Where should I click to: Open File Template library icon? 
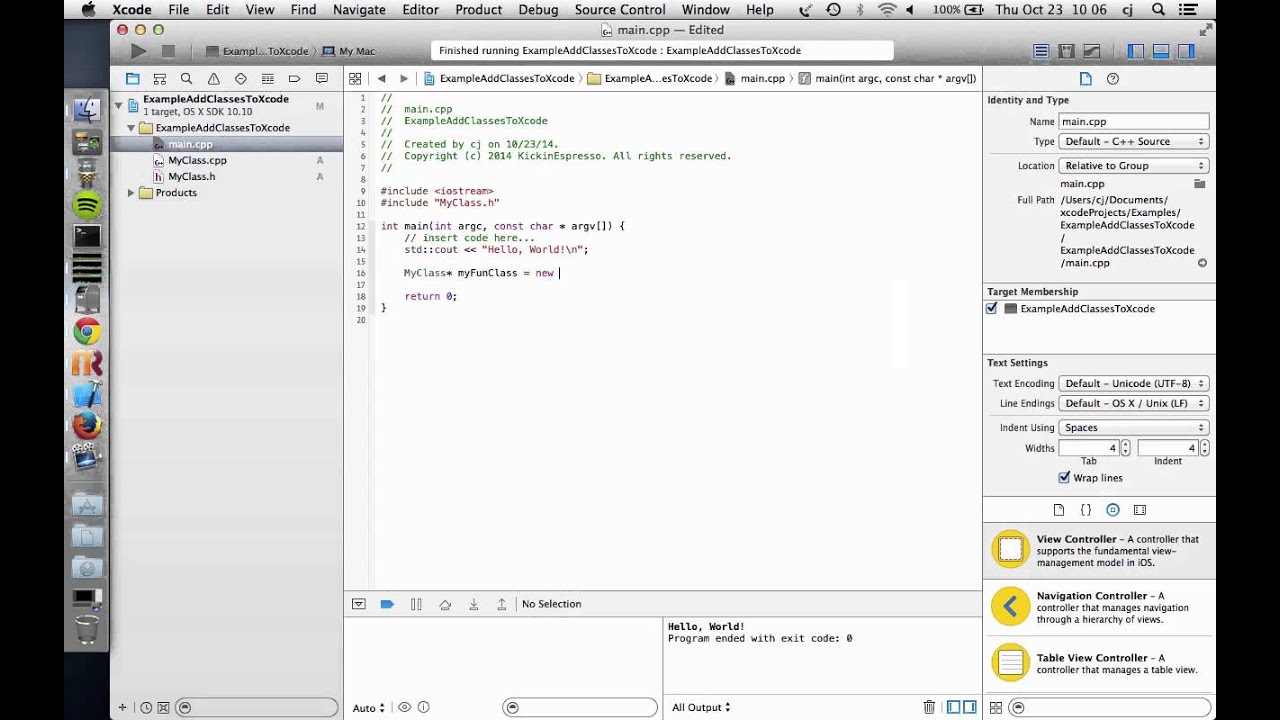1059,510
